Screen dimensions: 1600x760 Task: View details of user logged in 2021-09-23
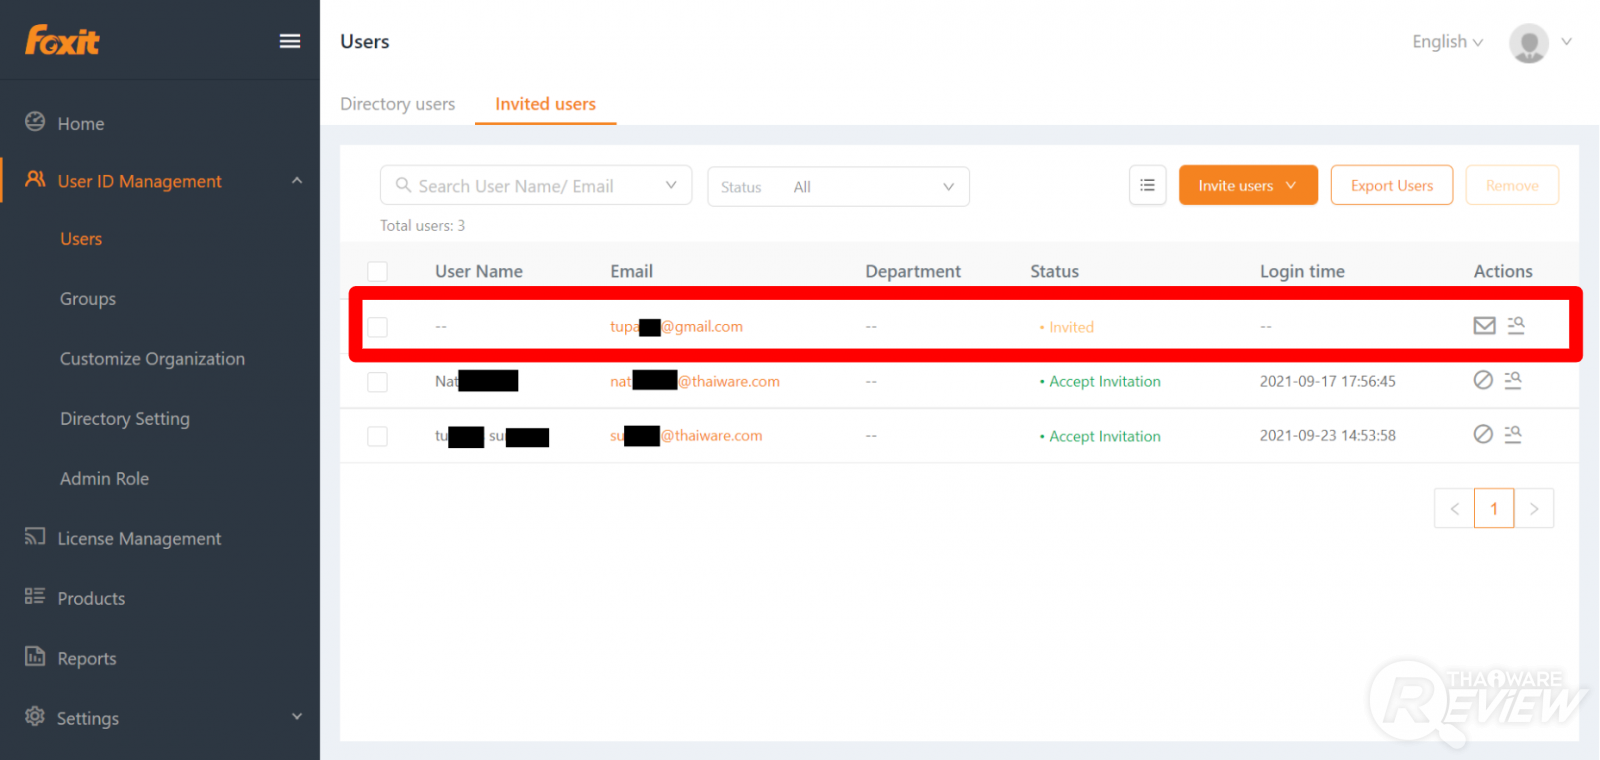tap(1513, 434)
